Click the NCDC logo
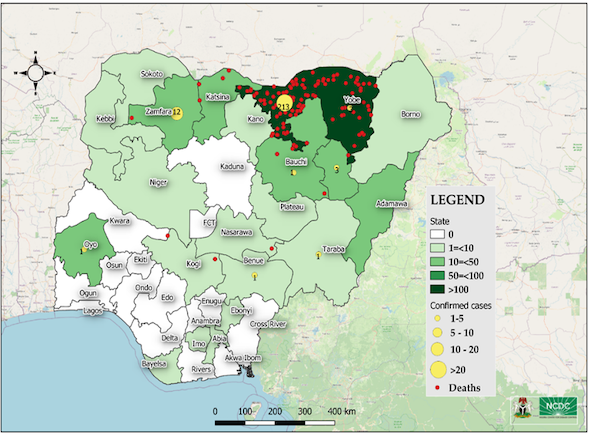The height and width of the screenshot is (436, 590). tap(558, 408)
